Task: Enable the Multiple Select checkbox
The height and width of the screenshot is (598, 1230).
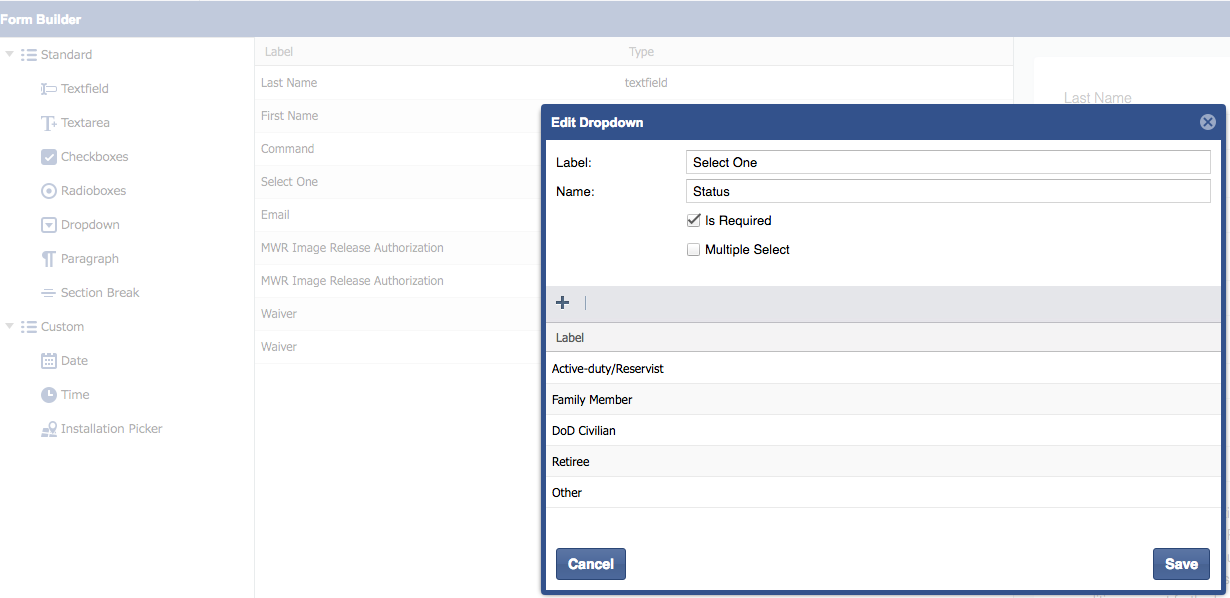Action: pyautogui.click(x=693, y=249)
